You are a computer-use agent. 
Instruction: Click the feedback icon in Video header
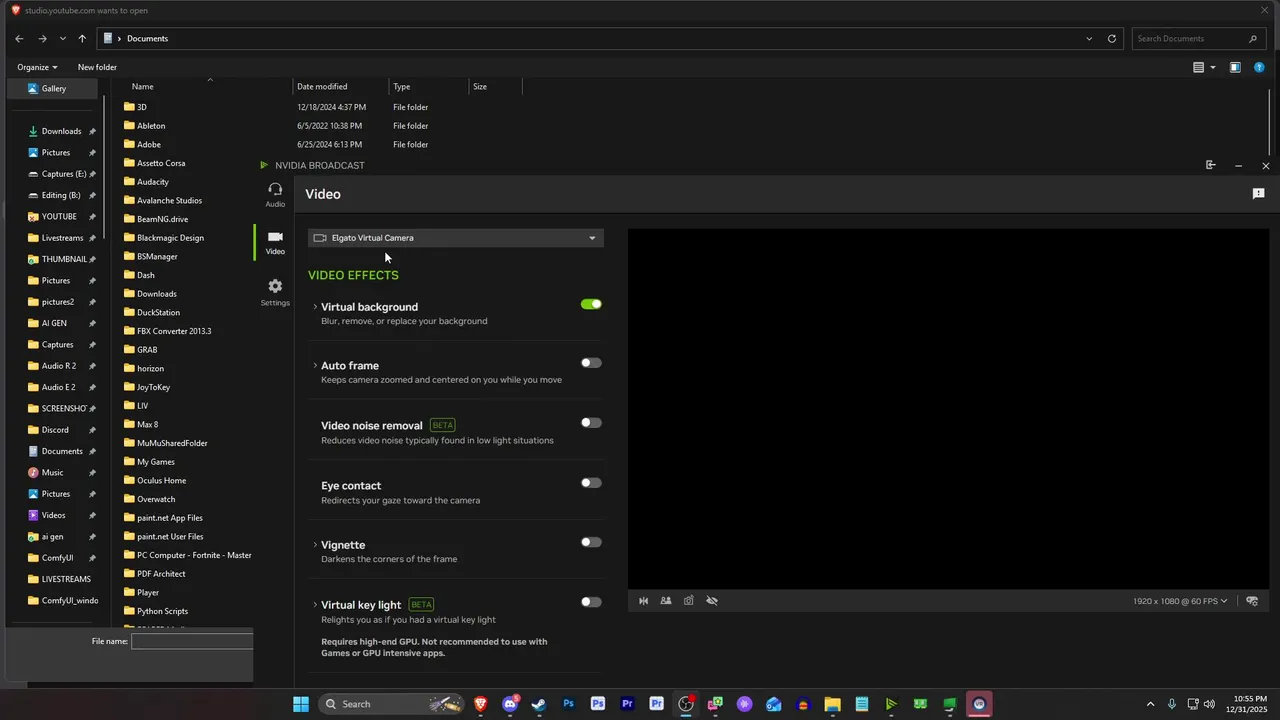(x=1258, y=194)
